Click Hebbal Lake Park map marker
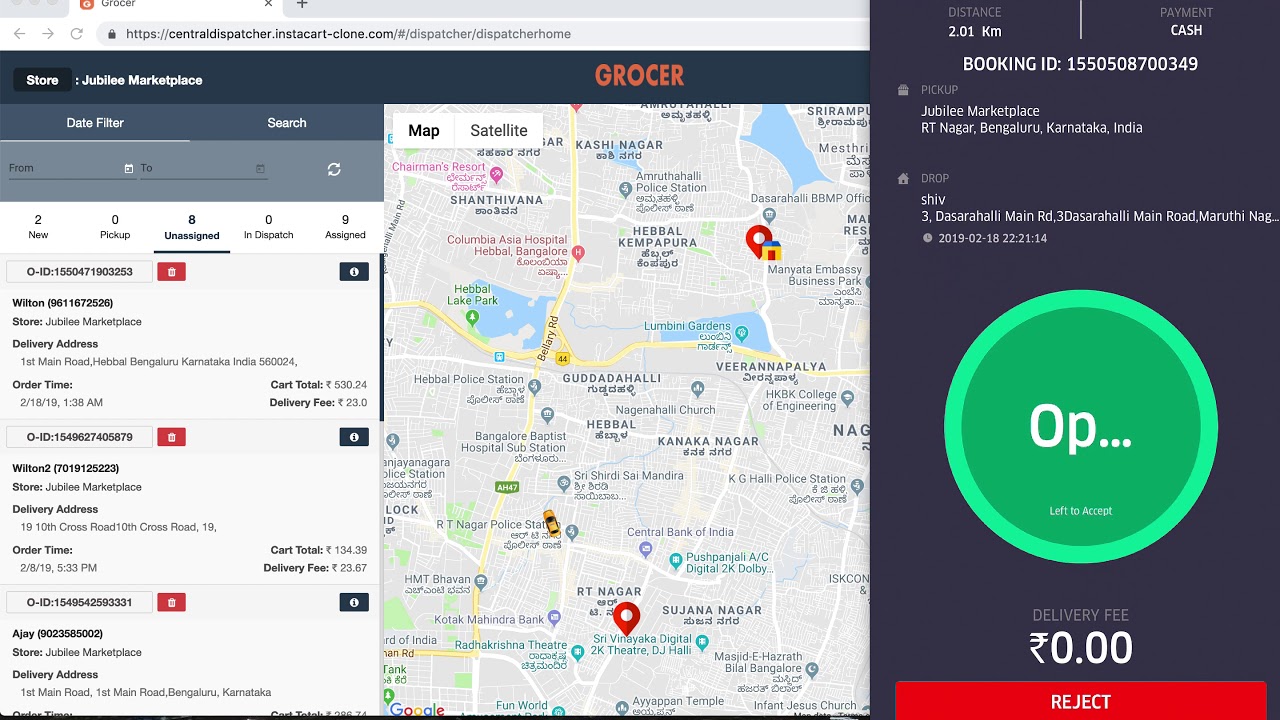The image size is (1280, 720). point(472,319)
